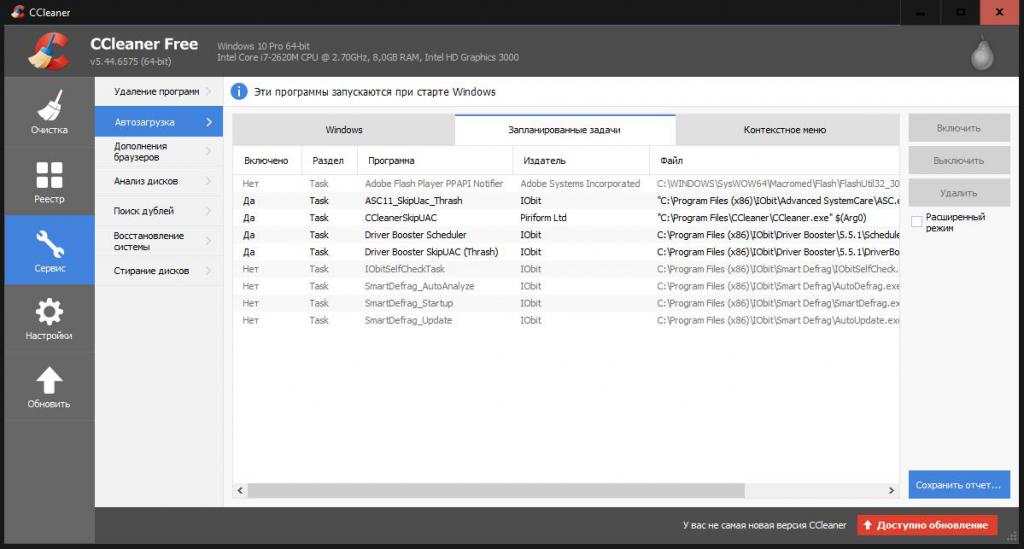This screenshot has height=549, width=1024.
Task: Click the scrollbar left arrow
Action: [x=240, y=490]
